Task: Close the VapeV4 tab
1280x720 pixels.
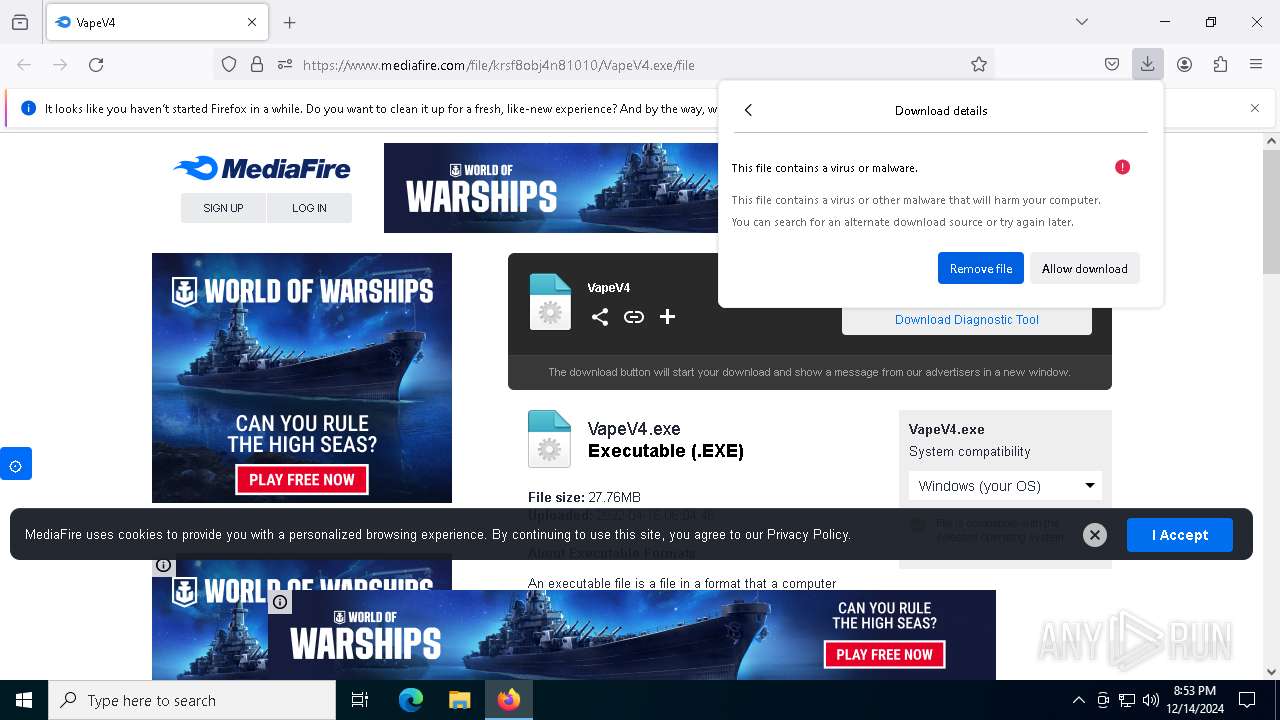Action: click(252, 22)
